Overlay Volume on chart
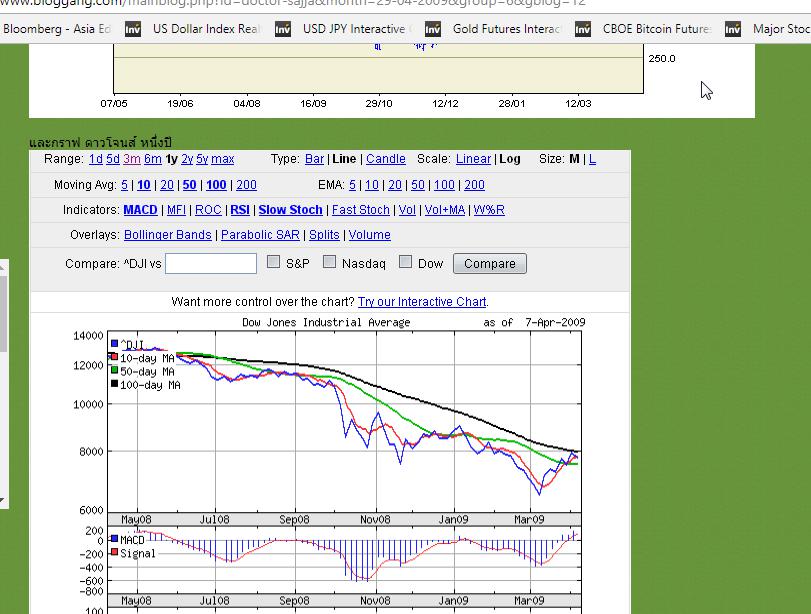Screen dimensions: 811x614 [x=369, y=235]
